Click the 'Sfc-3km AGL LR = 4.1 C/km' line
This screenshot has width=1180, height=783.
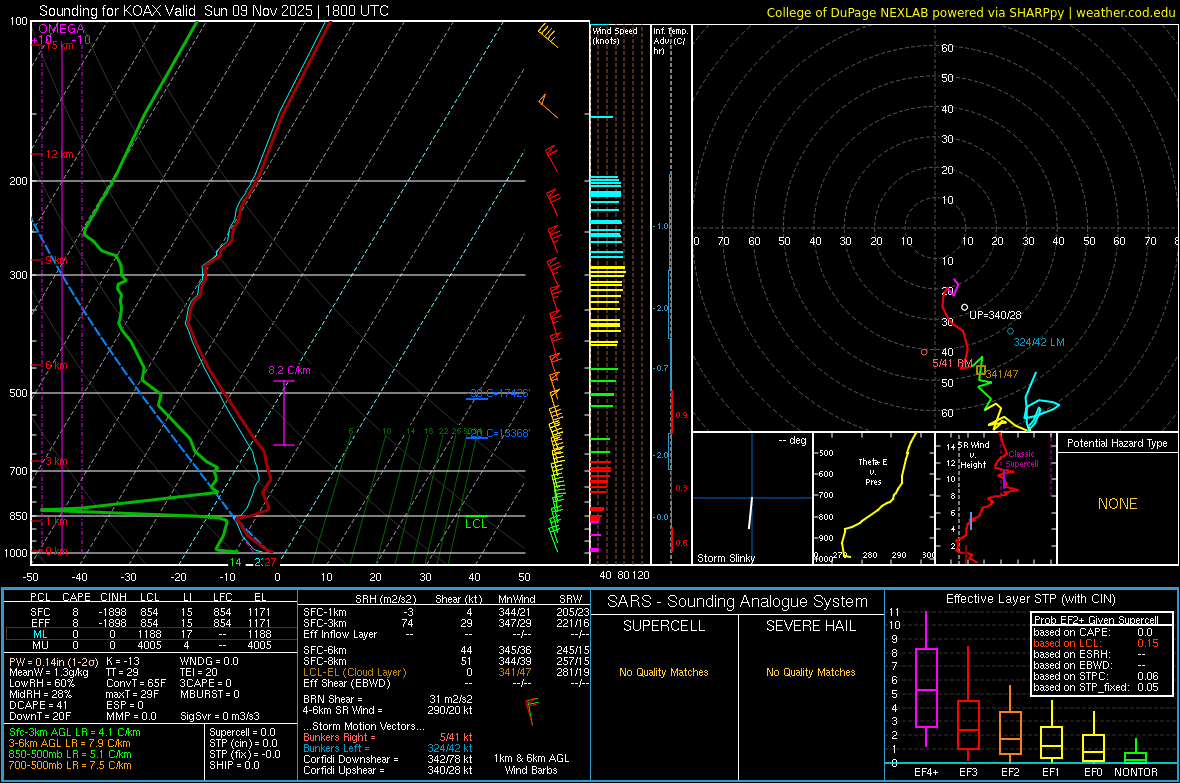(x=75, y=732)
